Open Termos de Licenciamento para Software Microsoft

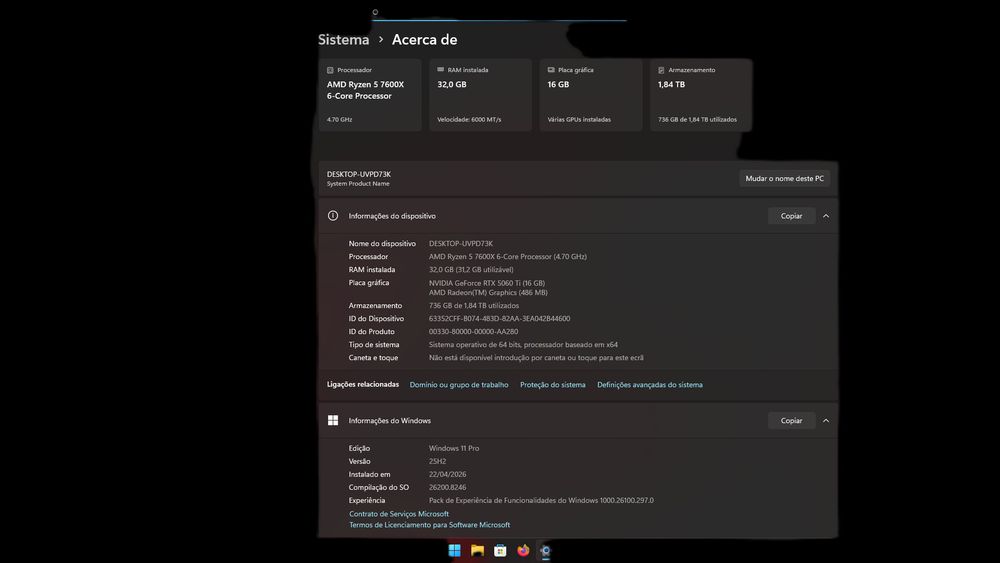tap(429, 525)
